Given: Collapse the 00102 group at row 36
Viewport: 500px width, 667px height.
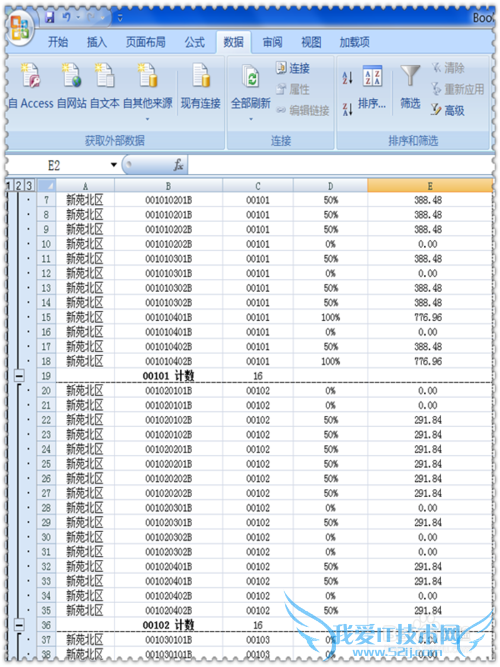Looking at the screenshot, I should (x=19, y=625).
